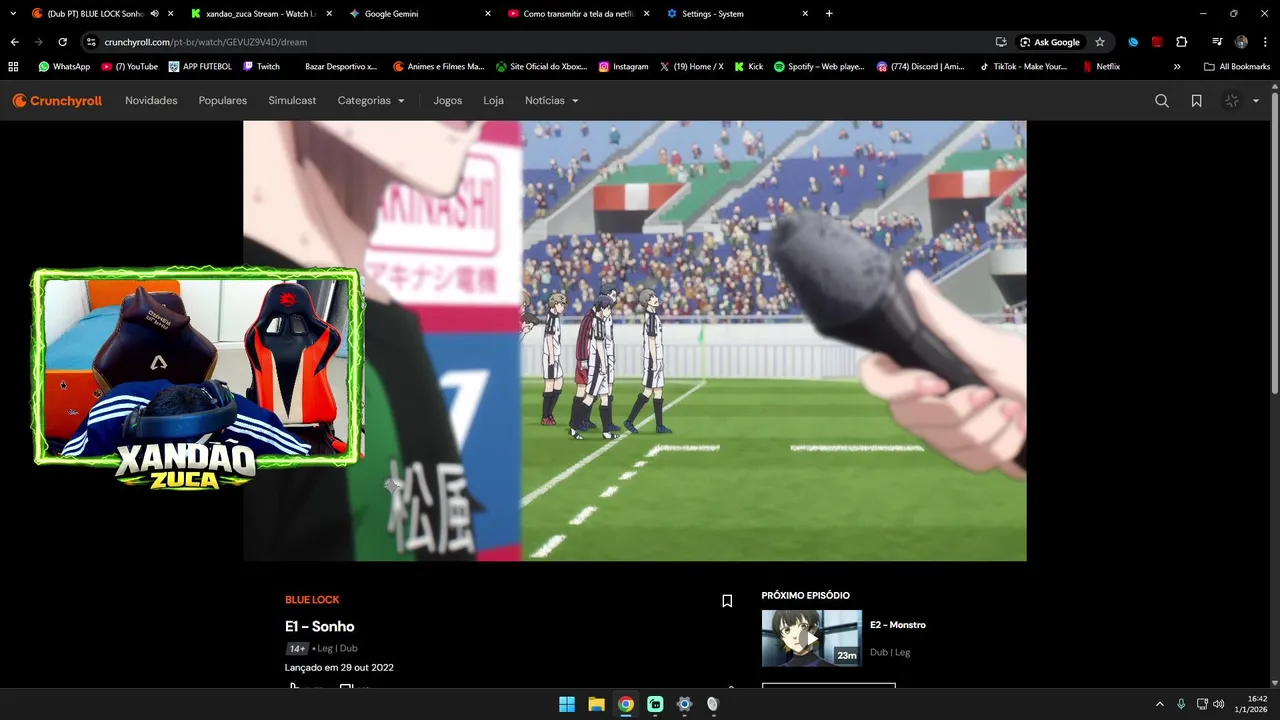The image size is (1280, 720).
Task: Open the (7) YouTube bookmark
Action: pos(130,67)
